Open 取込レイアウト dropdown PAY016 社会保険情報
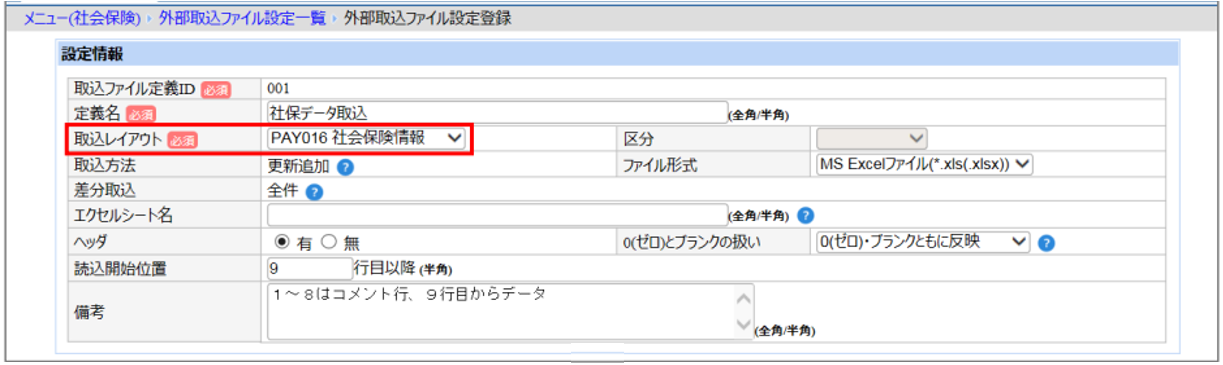This screenshot has width=1223, height=365. pyautogui.click(x=366, y=138)
